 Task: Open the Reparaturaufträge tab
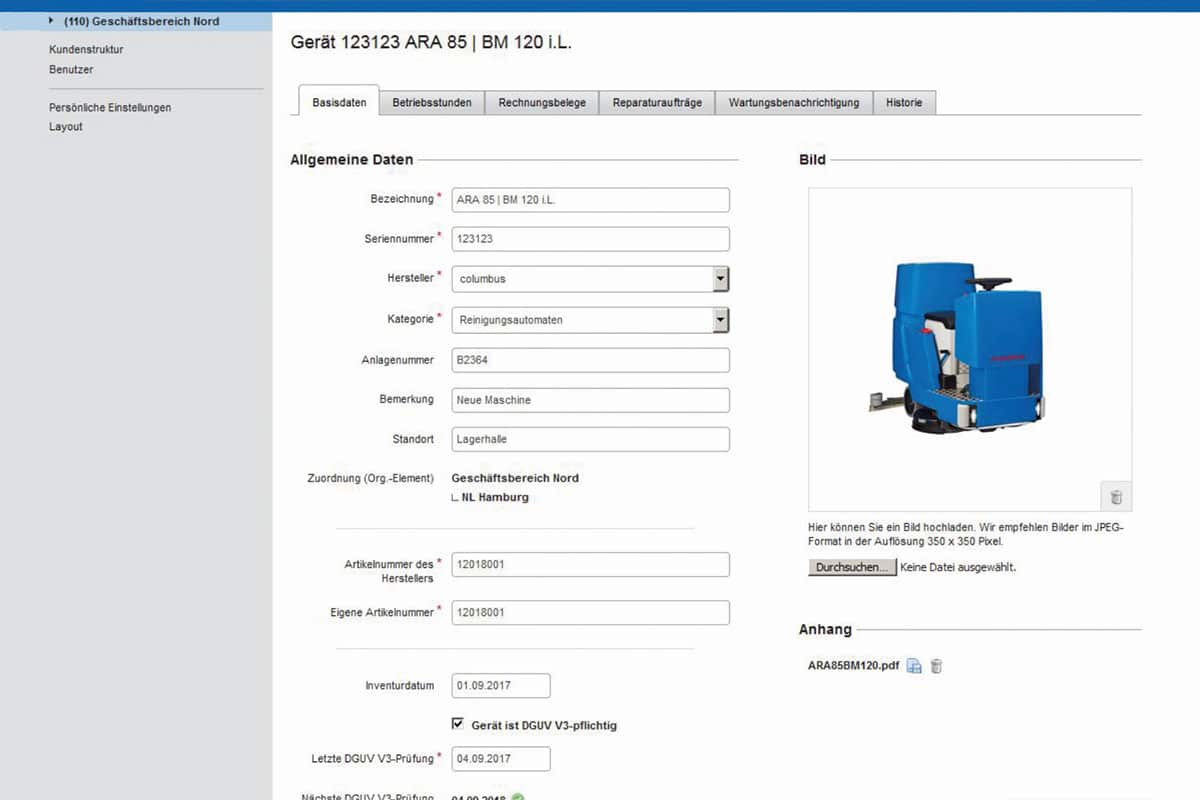pos(657,102)
